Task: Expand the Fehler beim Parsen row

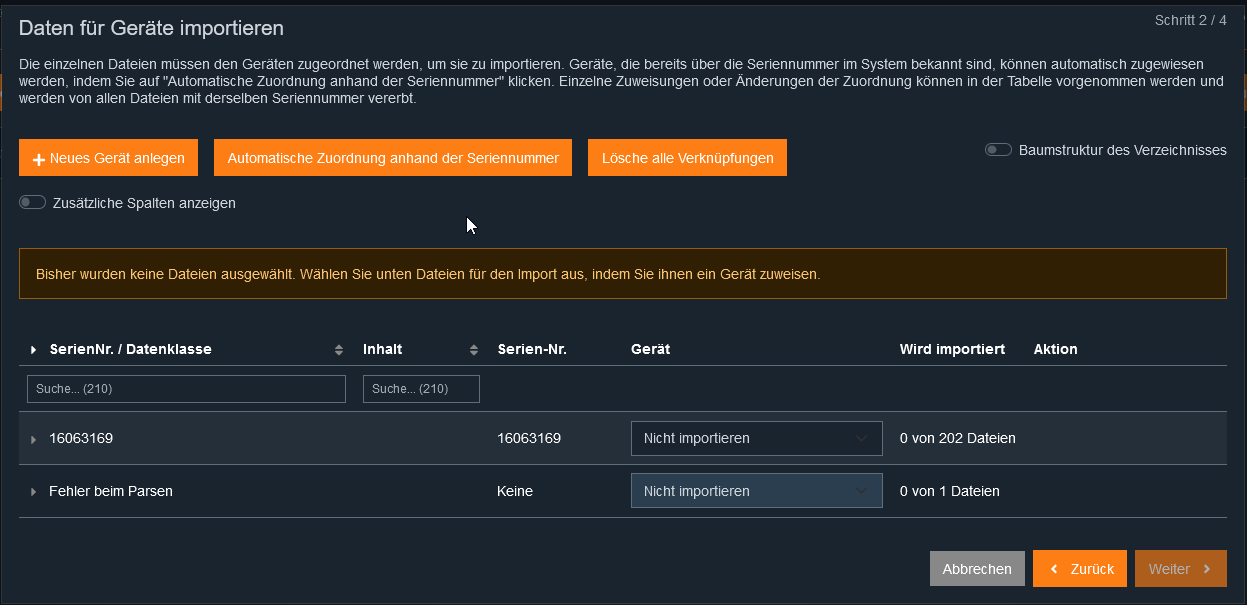Action: [x=34, y=492]
